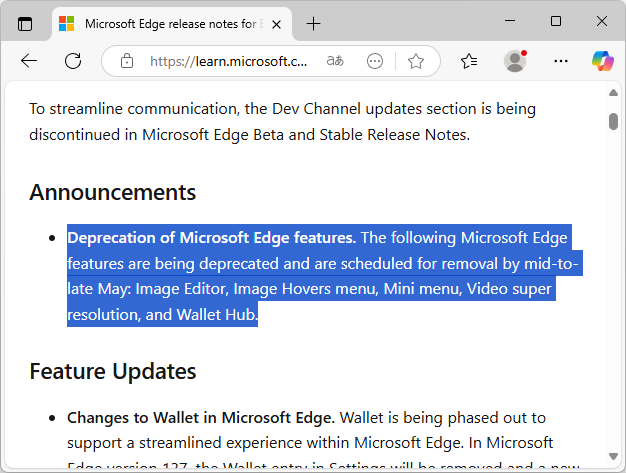Viewport: 626px width, 473px height.
Task: Click the page scrollbar thumb
Action: pyautogui.click(x=613, y=121)
